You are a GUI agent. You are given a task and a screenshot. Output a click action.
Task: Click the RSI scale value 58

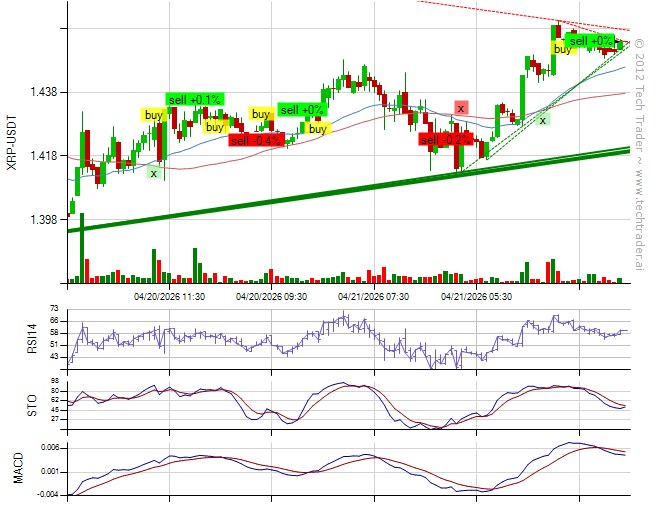[x=54, y=333]
